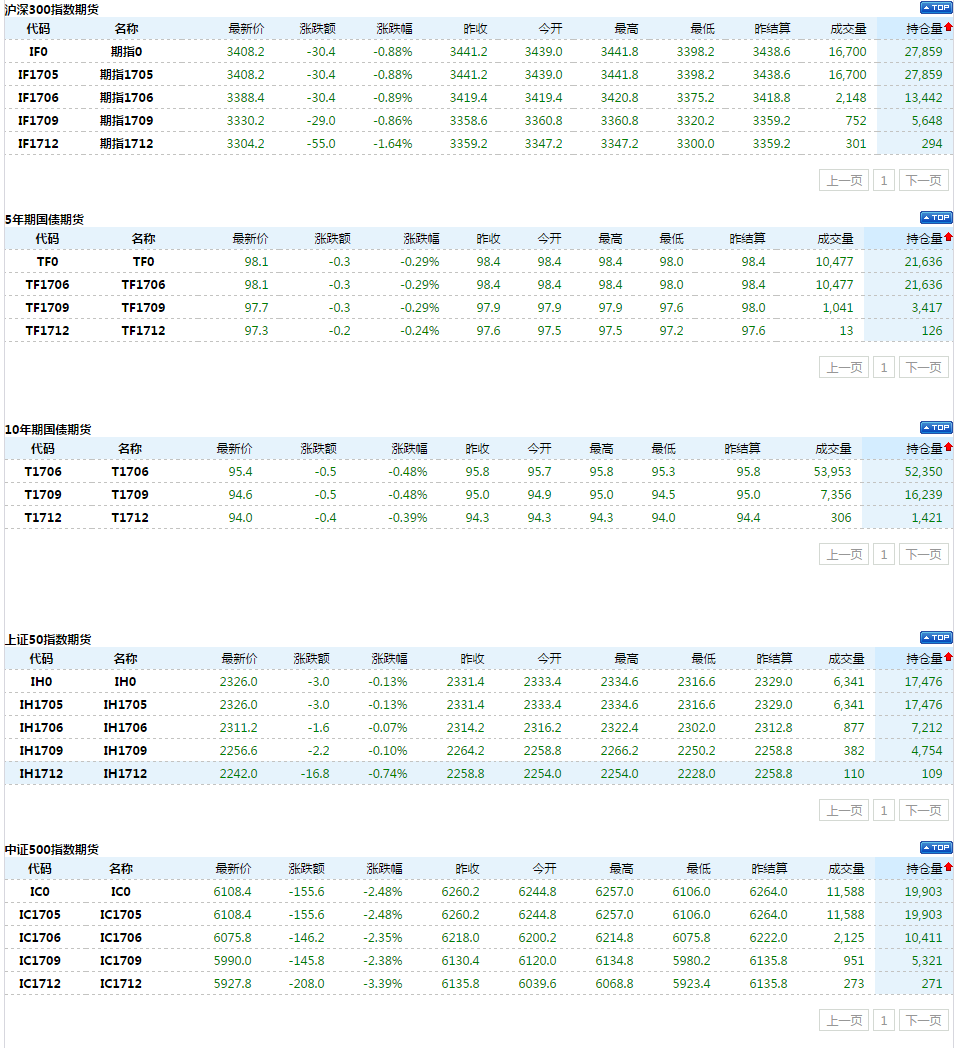Select page 1 in 上证50 pagination
The width and height of the screenshot is (959, 1048).
pos(883,811)
